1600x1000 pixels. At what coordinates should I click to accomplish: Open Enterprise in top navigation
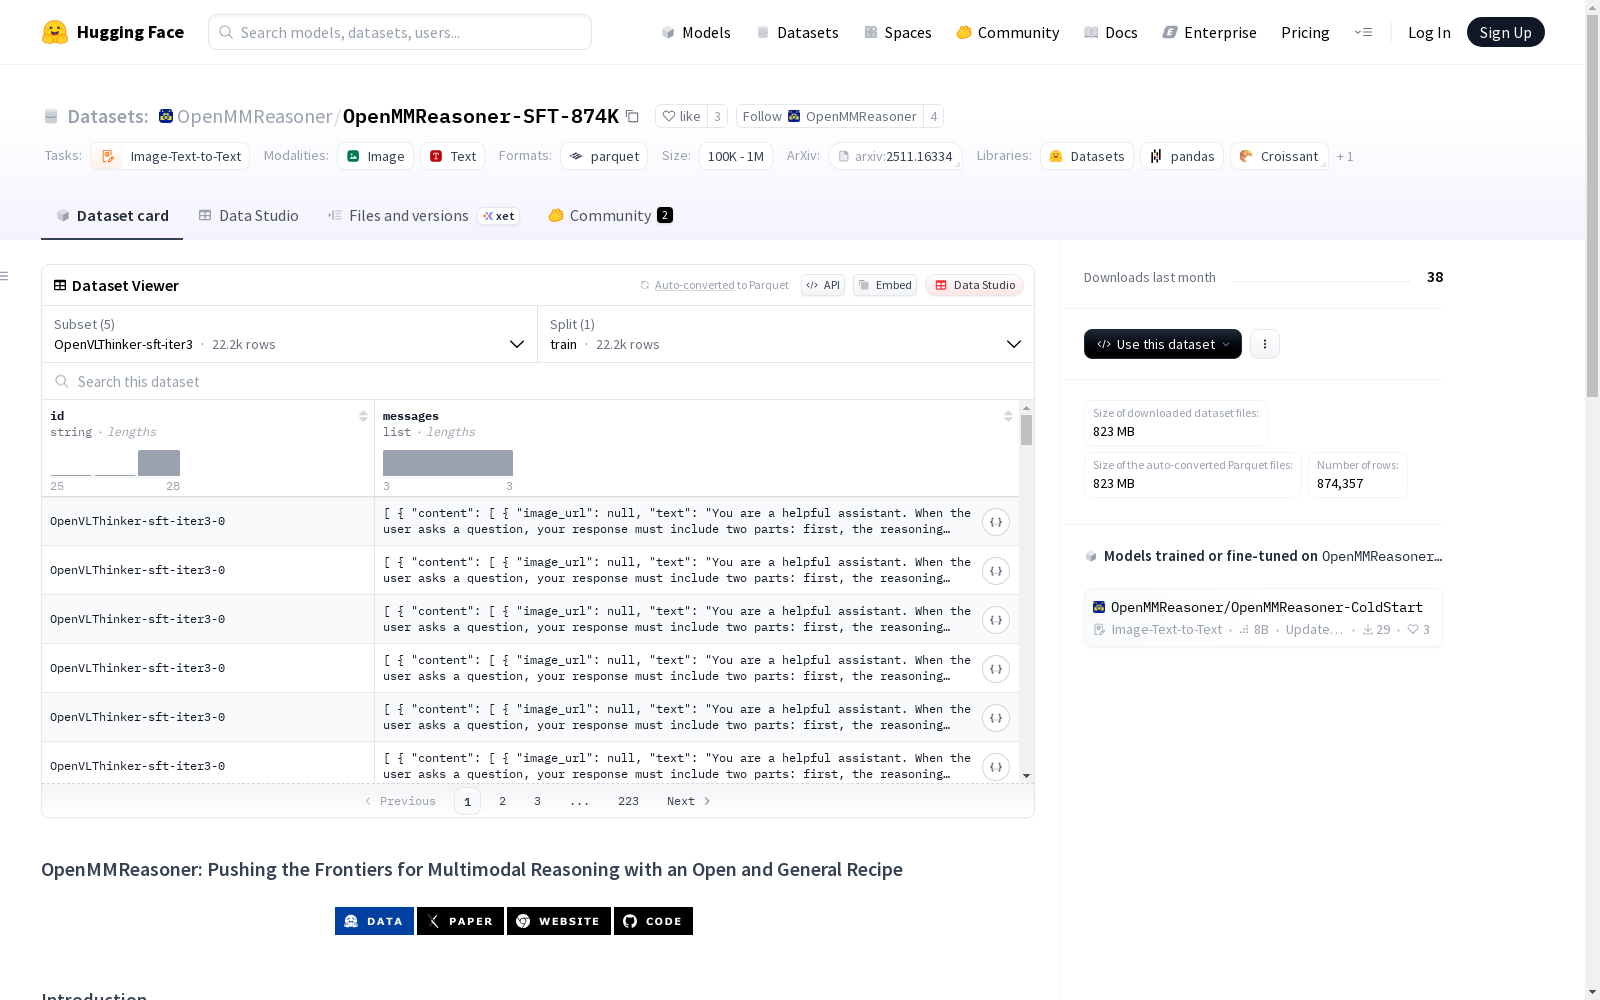click(x=1210, y=32)
